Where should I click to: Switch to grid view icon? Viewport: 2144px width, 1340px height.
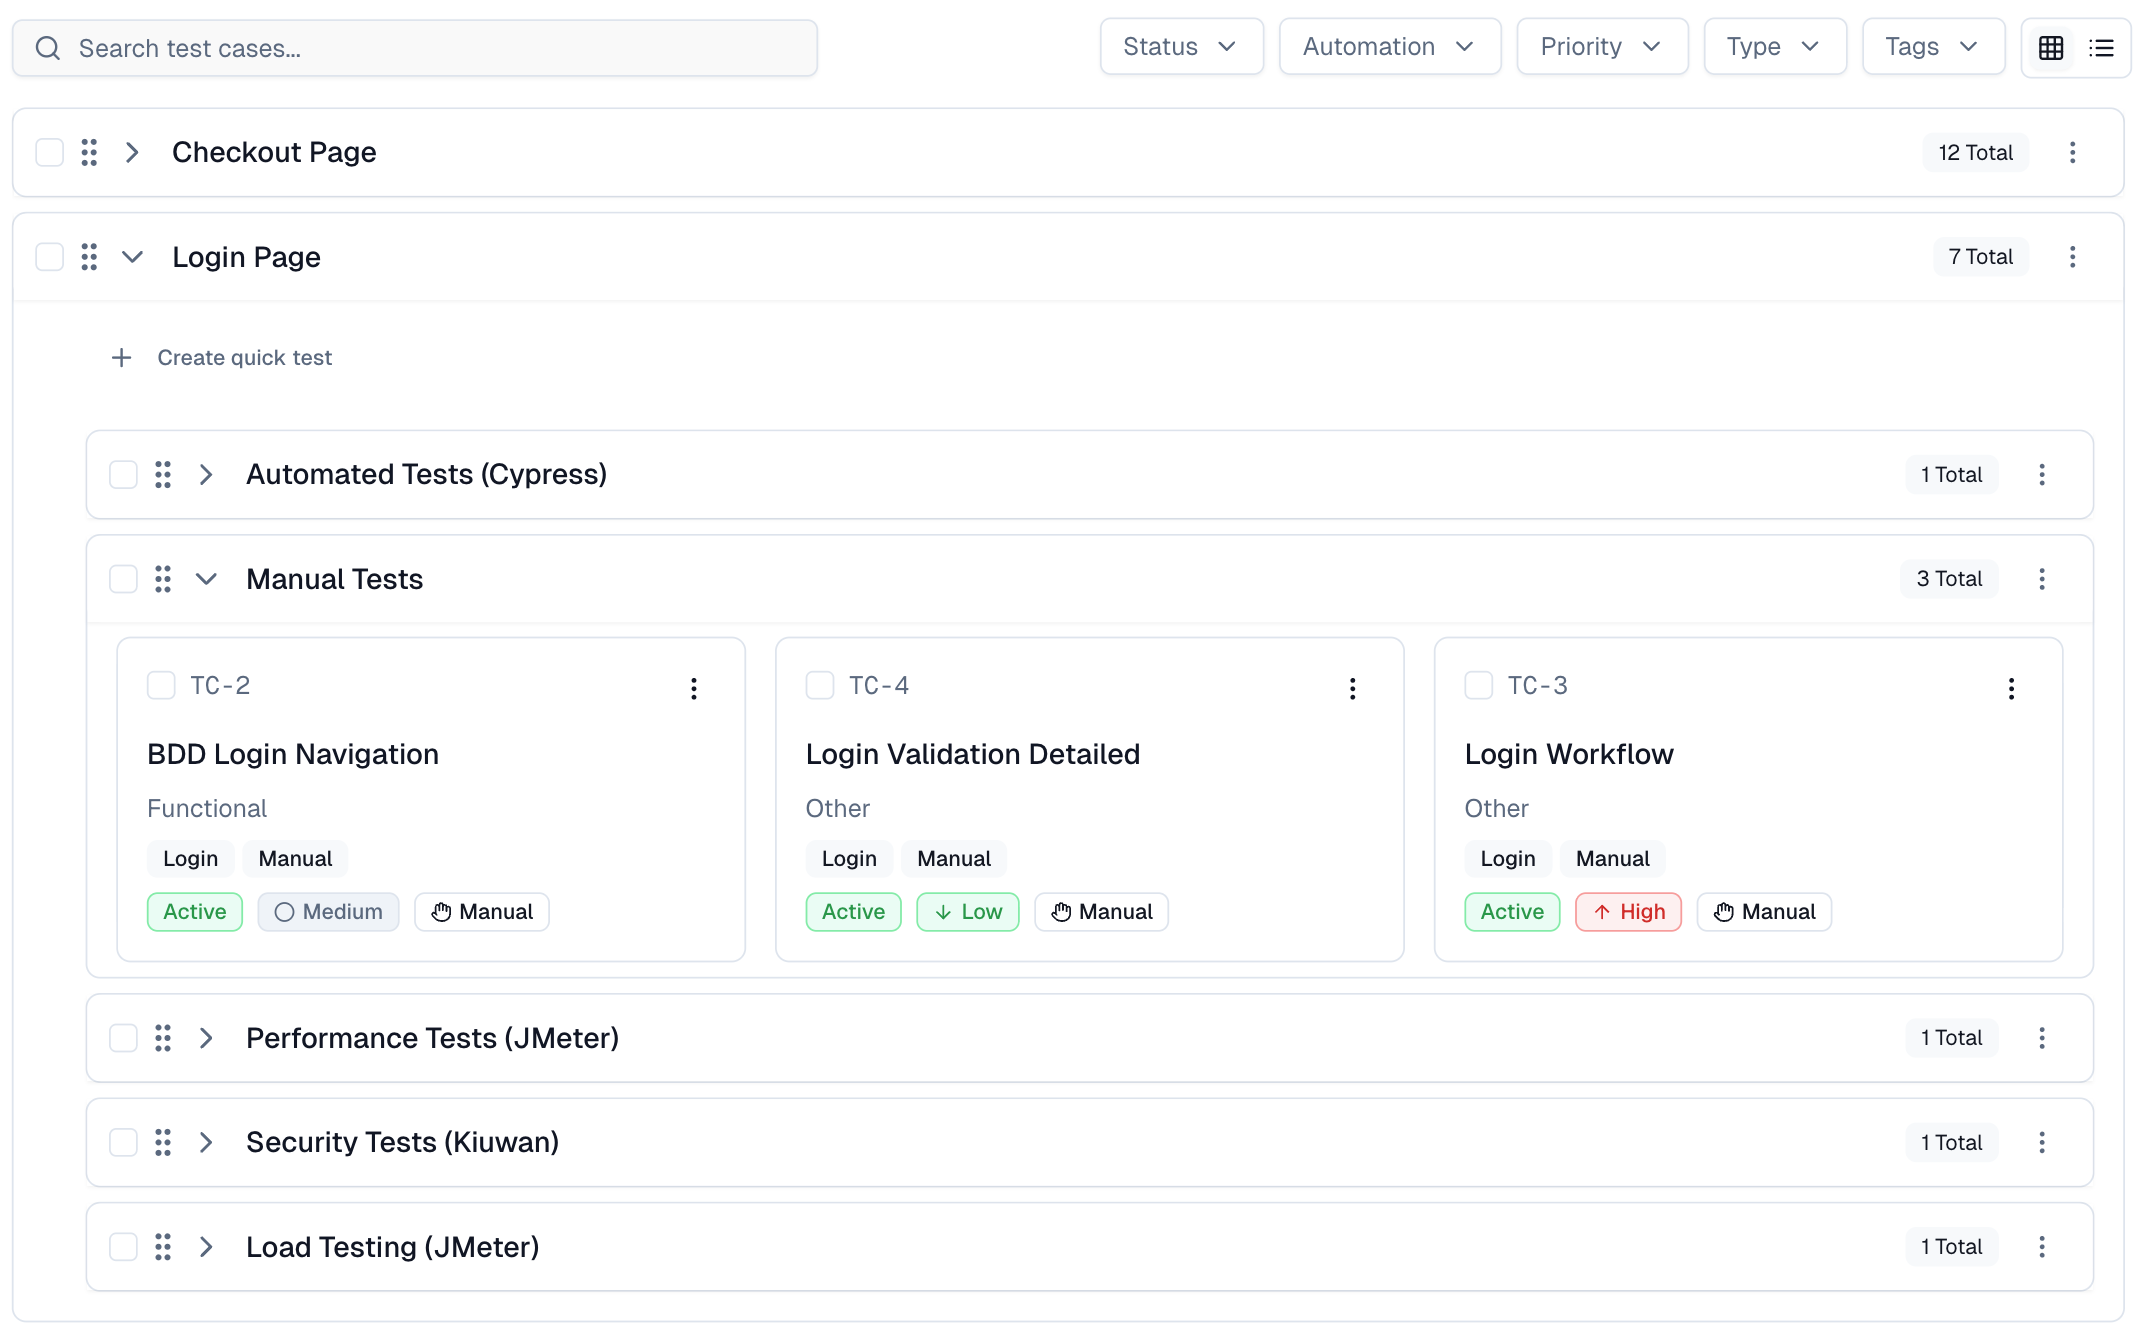pos(2051,48)
